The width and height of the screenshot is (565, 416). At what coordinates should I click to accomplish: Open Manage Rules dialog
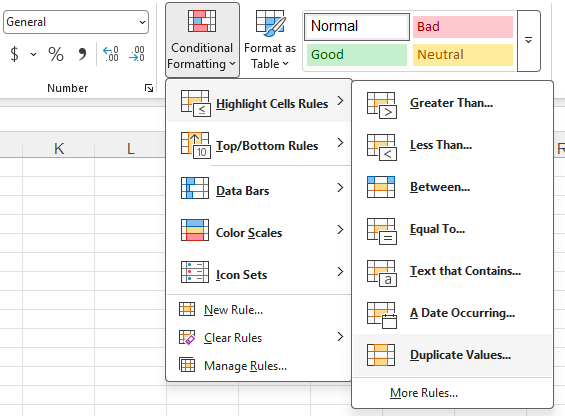point(259,366)
